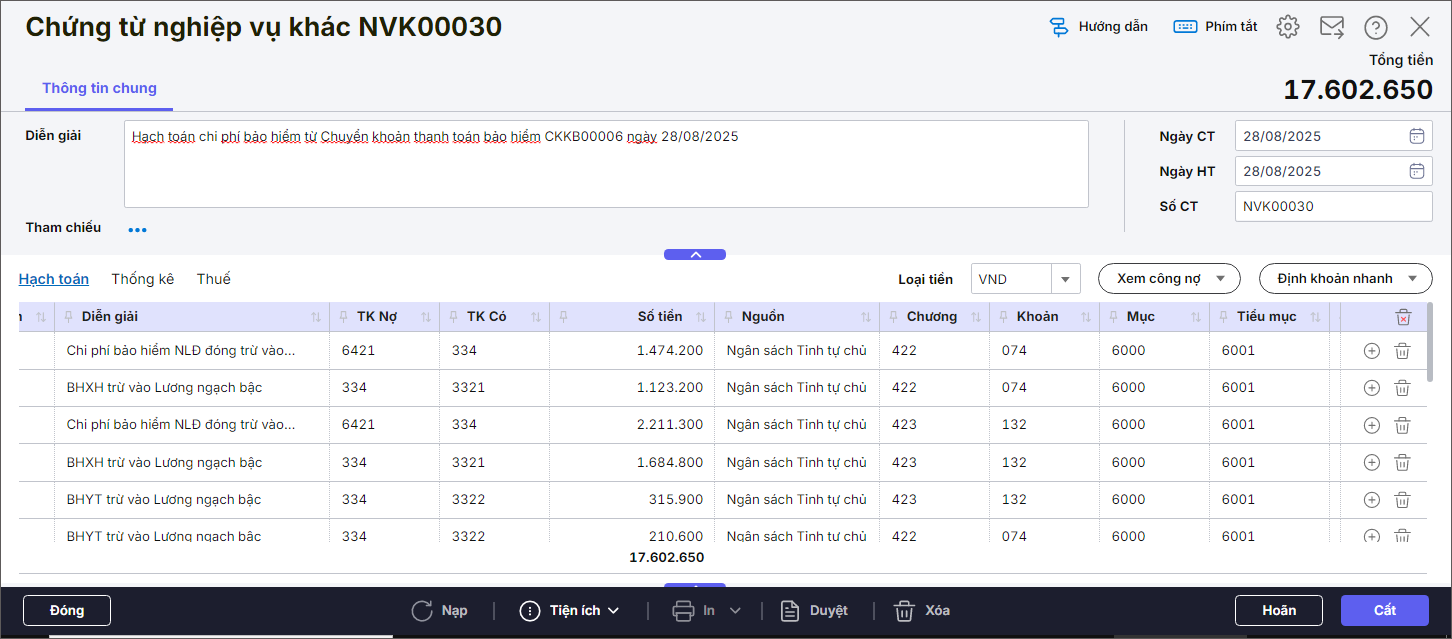Viewport: 1452px width, 639px height.
Task: Switch to the Thống kê tab
Action: tap(142, 279)
